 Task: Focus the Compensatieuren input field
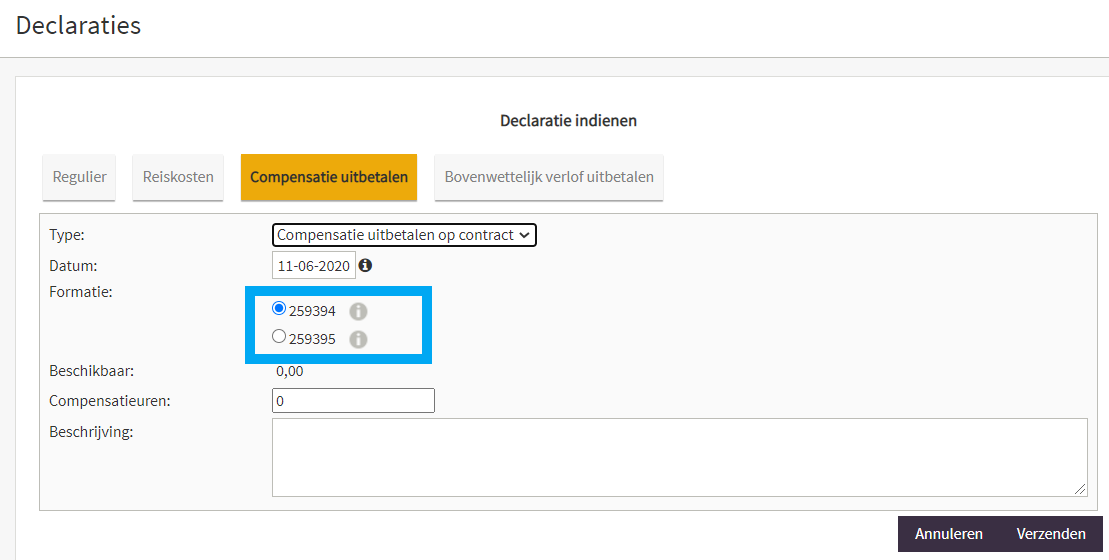click(353, 401)
